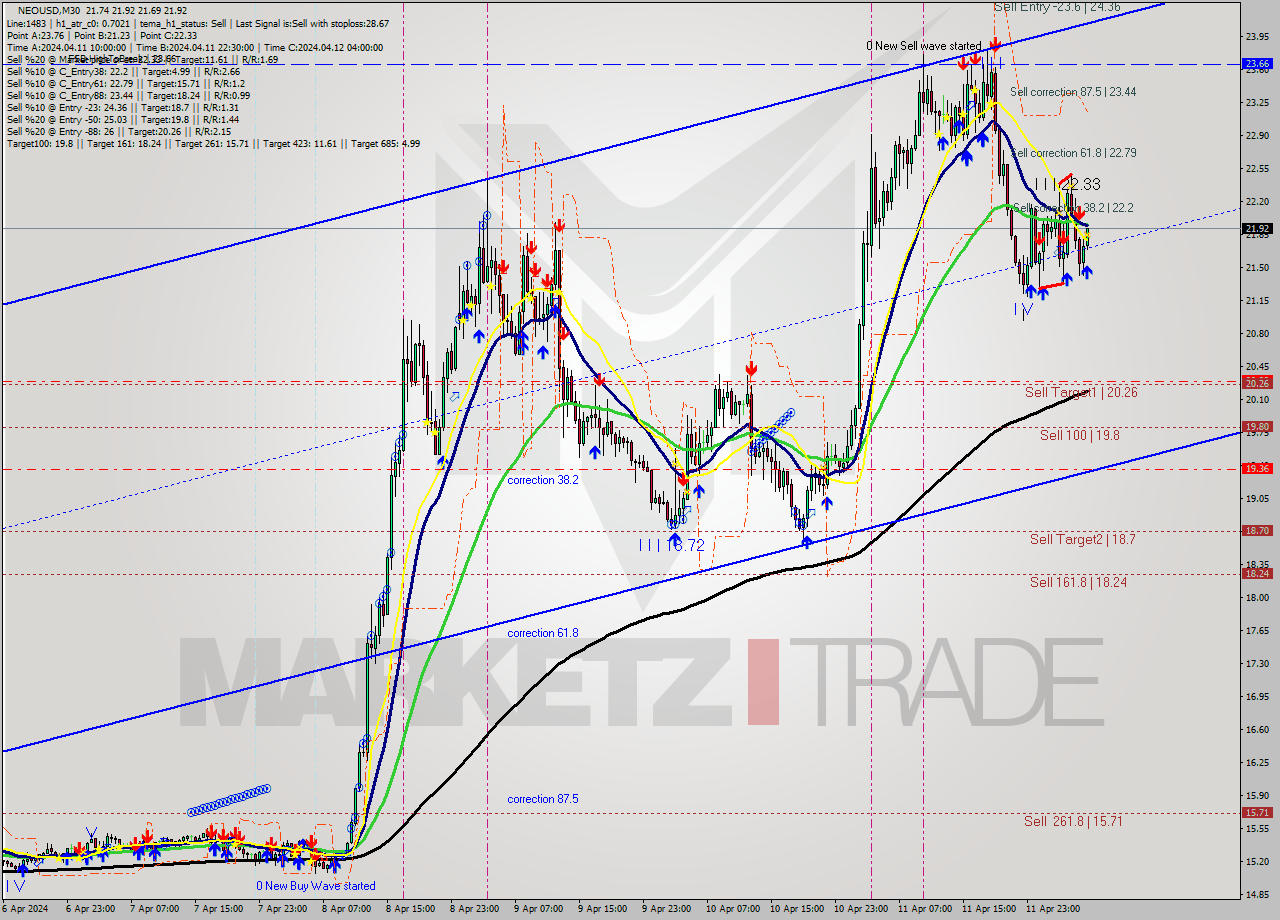Click the '10 Apr 15:00' time axis label
The height and width of the screenshot is (920, 1280).
pyautogui.click(x=795, y=909)
